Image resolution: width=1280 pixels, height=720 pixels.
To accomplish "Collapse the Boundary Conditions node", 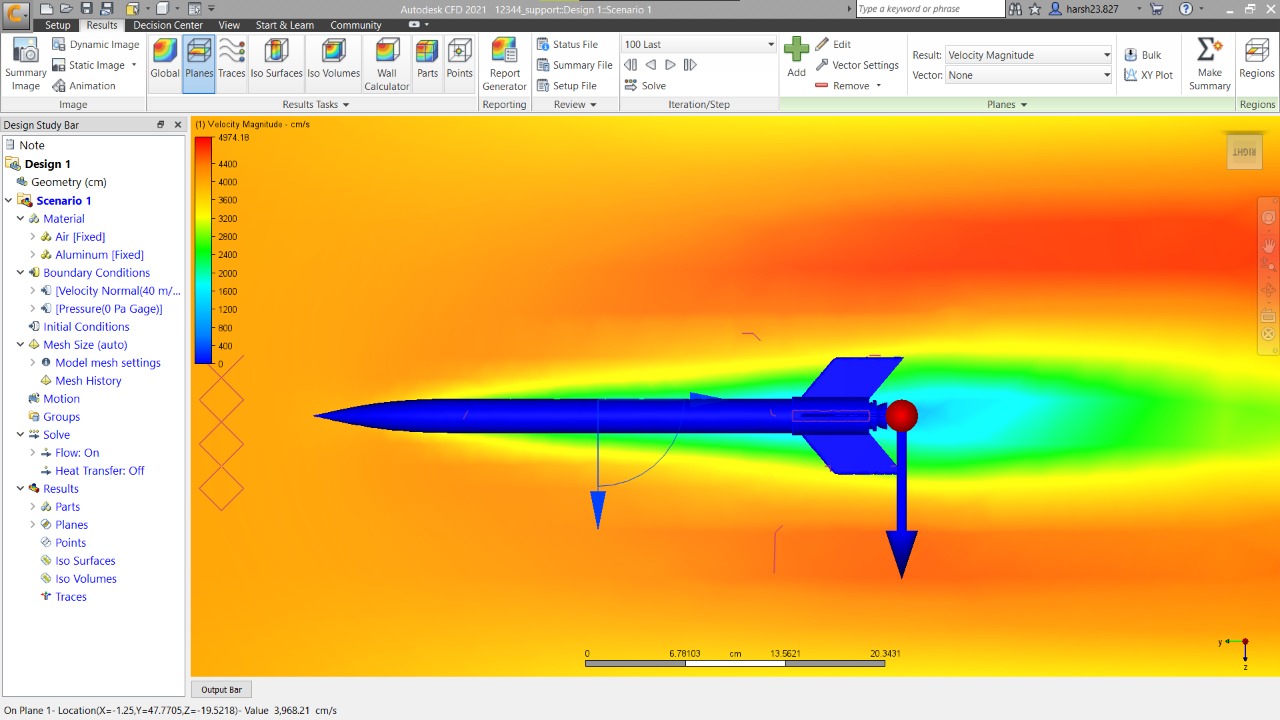I will 21,273.
